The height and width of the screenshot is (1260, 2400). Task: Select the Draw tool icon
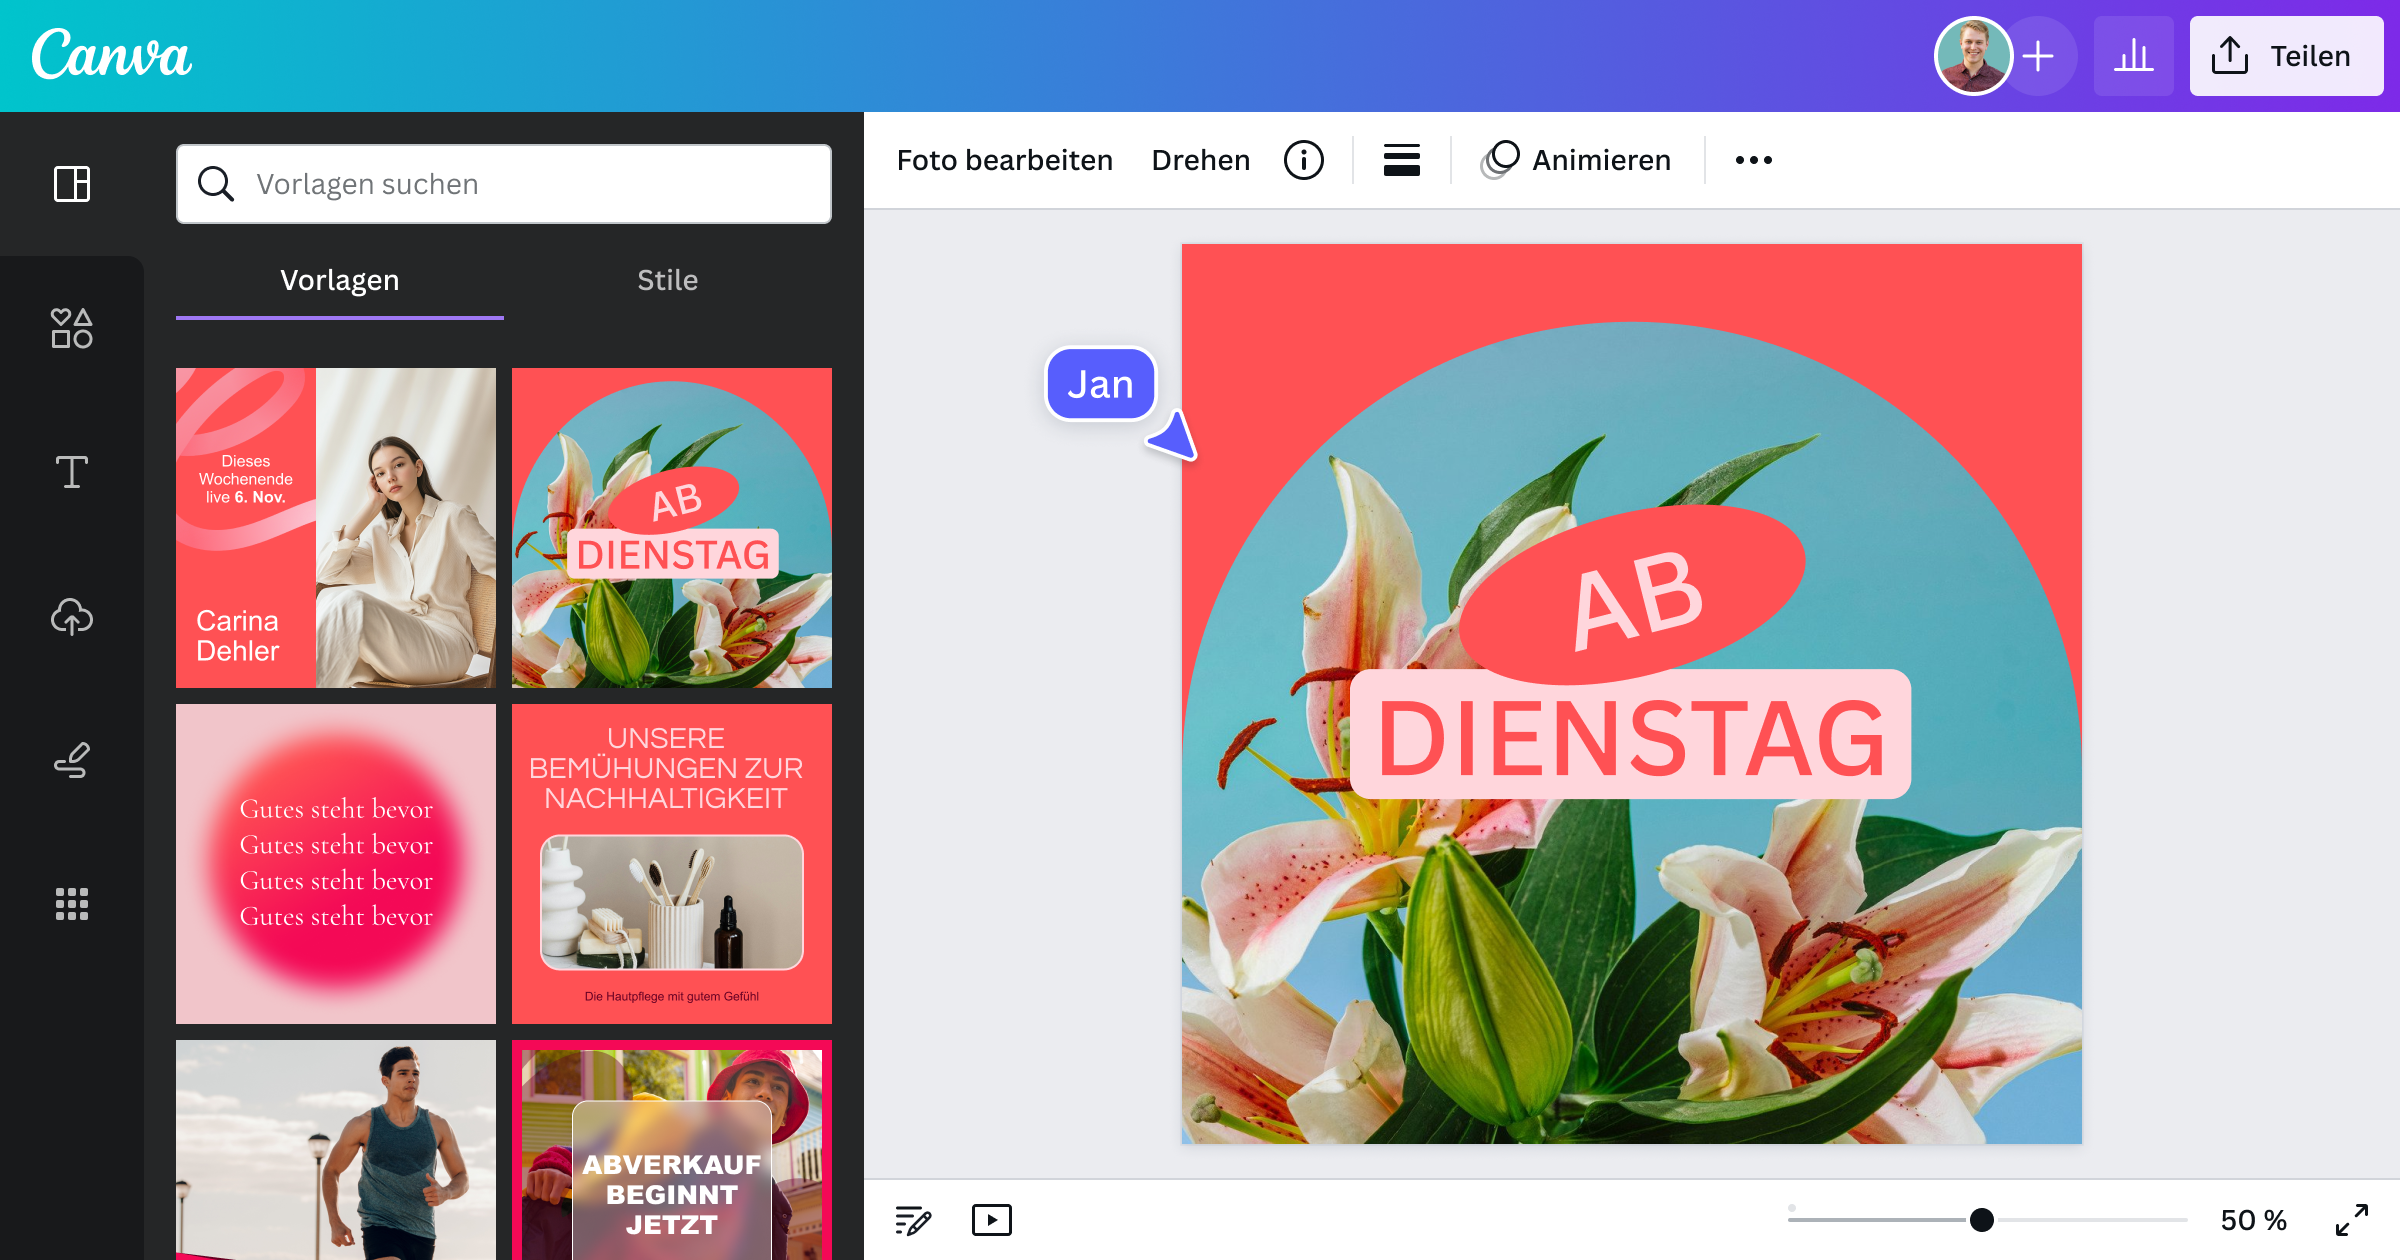(72, 760)
